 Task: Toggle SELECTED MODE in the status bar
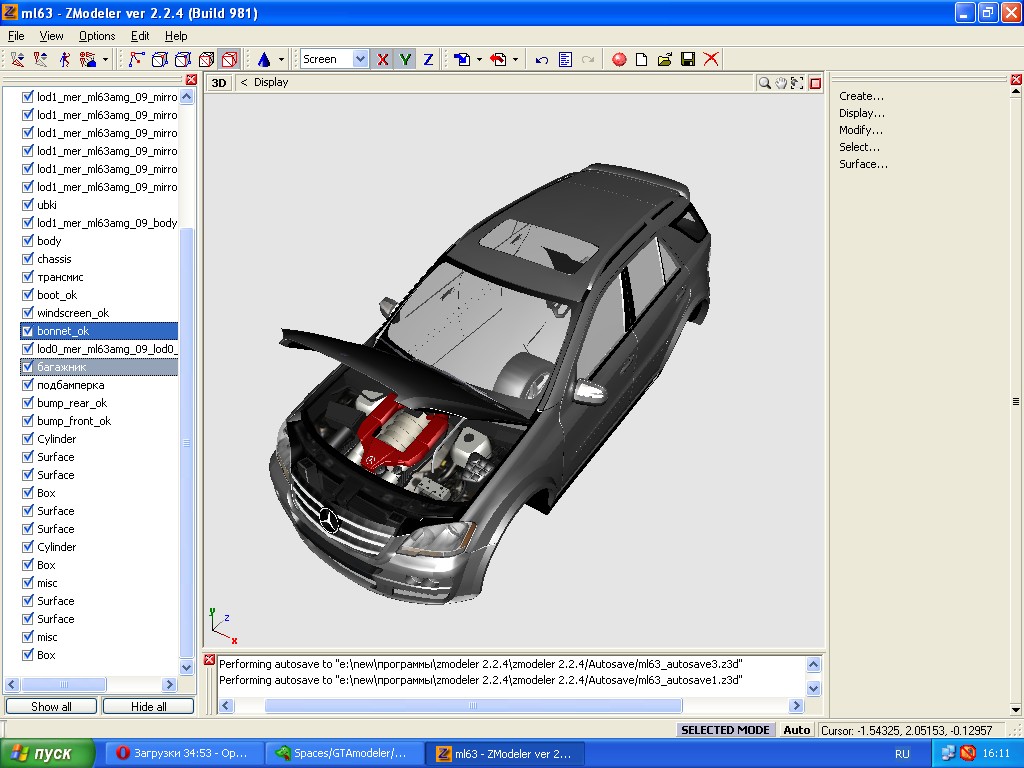tap(725, 730)
